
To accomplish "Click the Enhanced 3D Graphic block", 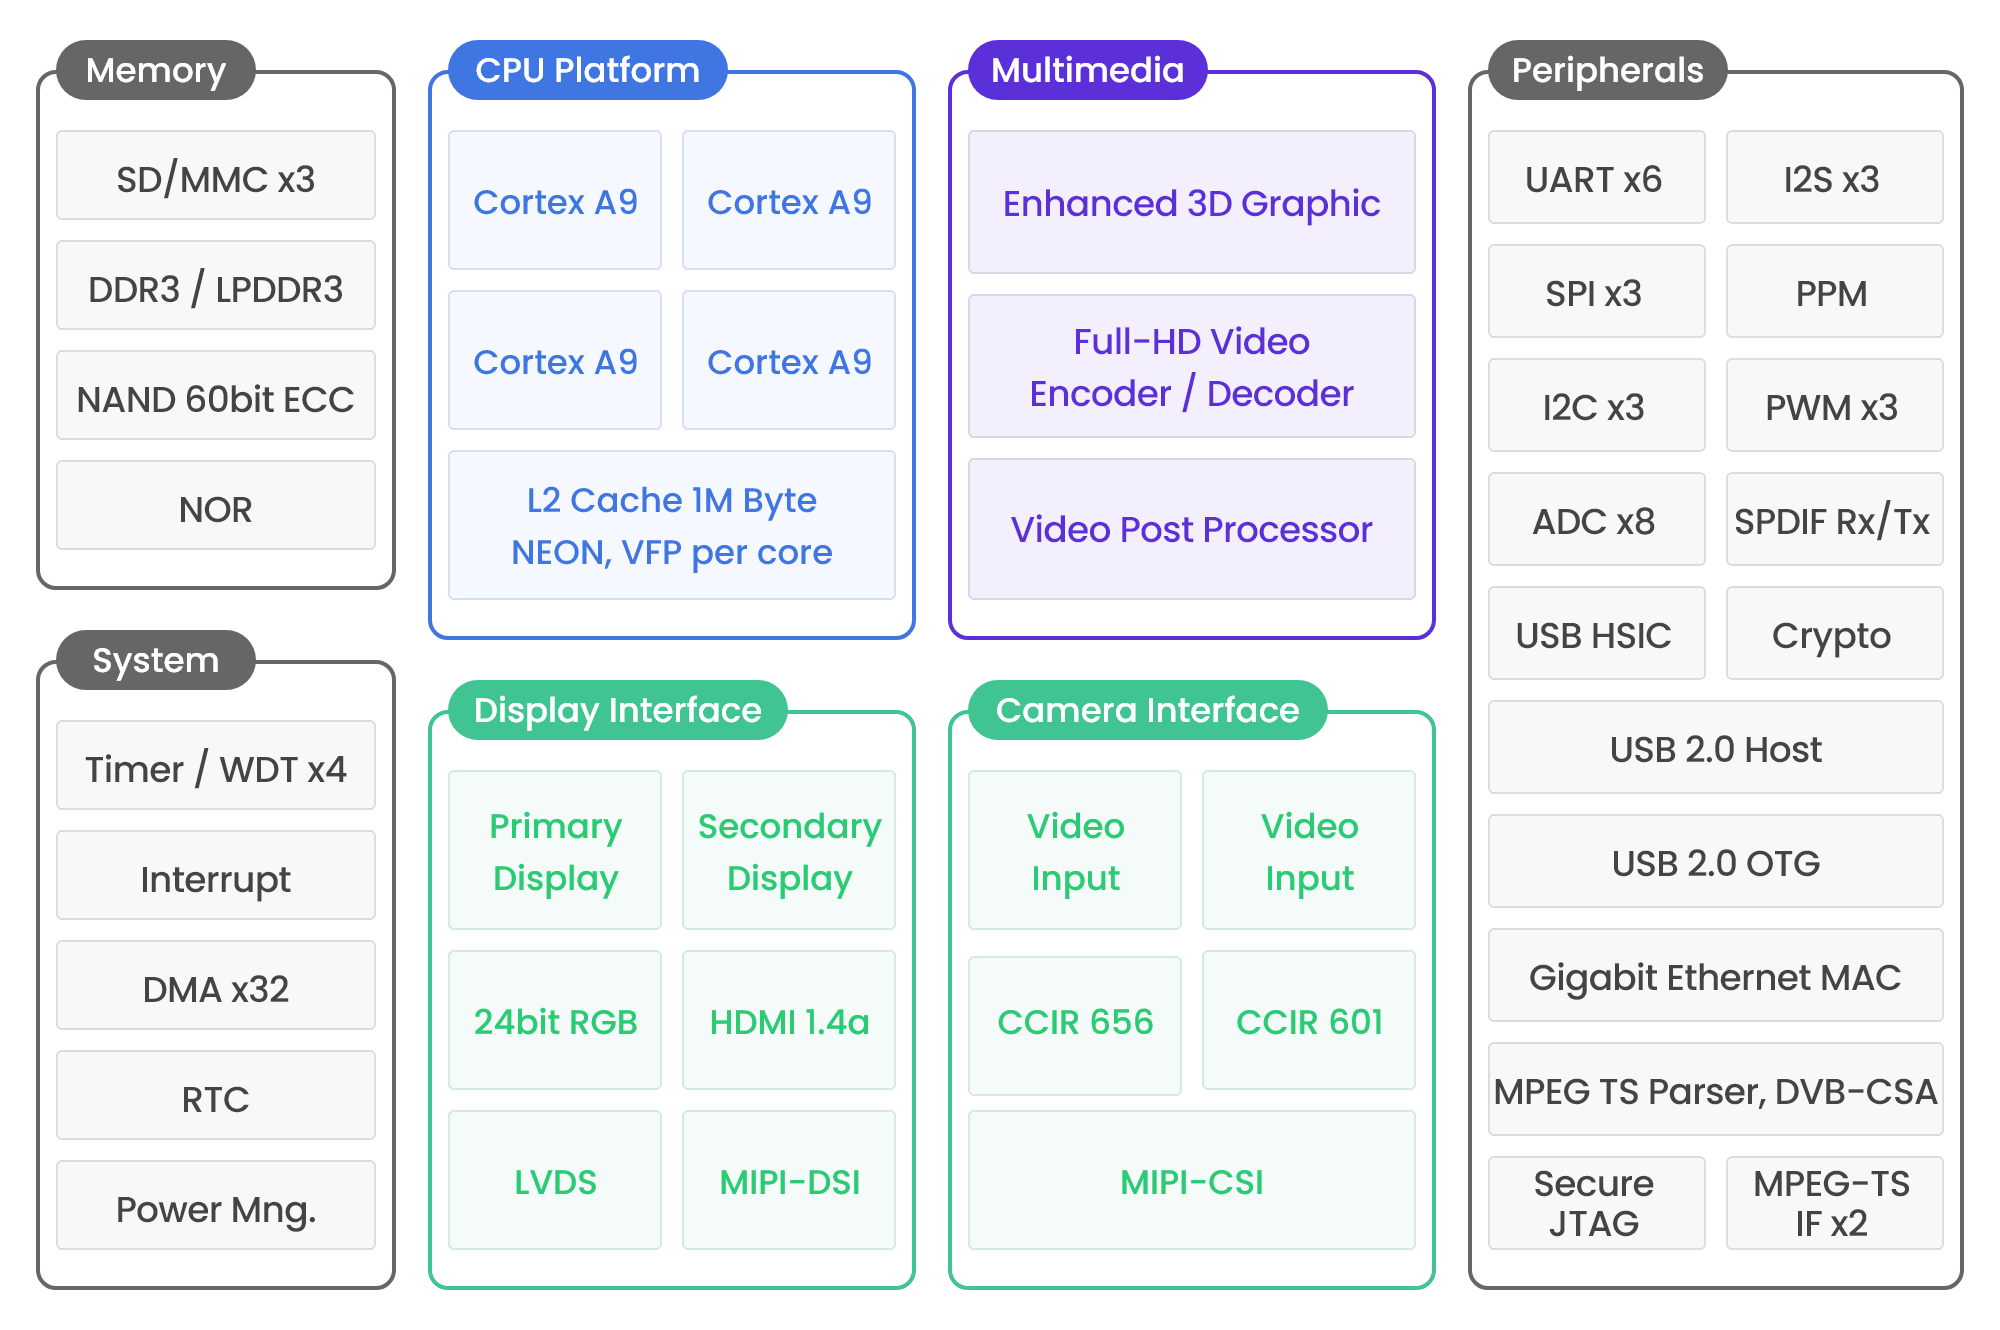I will point(1192,202).
